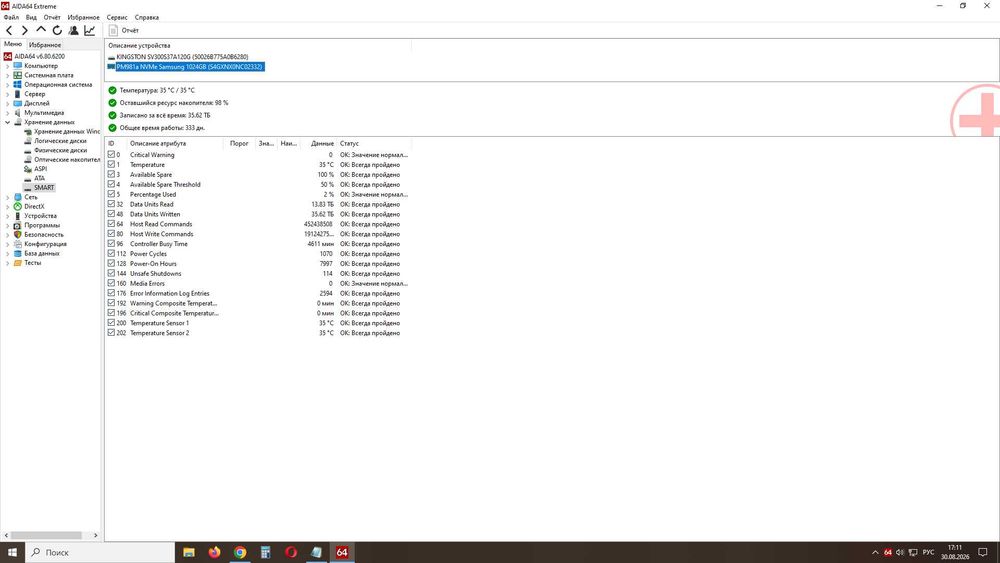Expand the Сеть tree node
This screenshot has height=563, width=1000.
click(8, 197)
